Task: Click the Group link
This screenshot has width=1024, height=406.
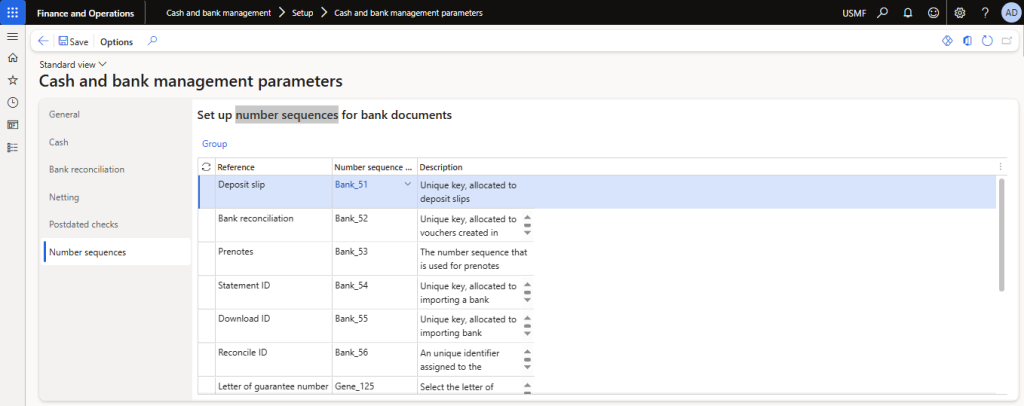Action: 214,144
